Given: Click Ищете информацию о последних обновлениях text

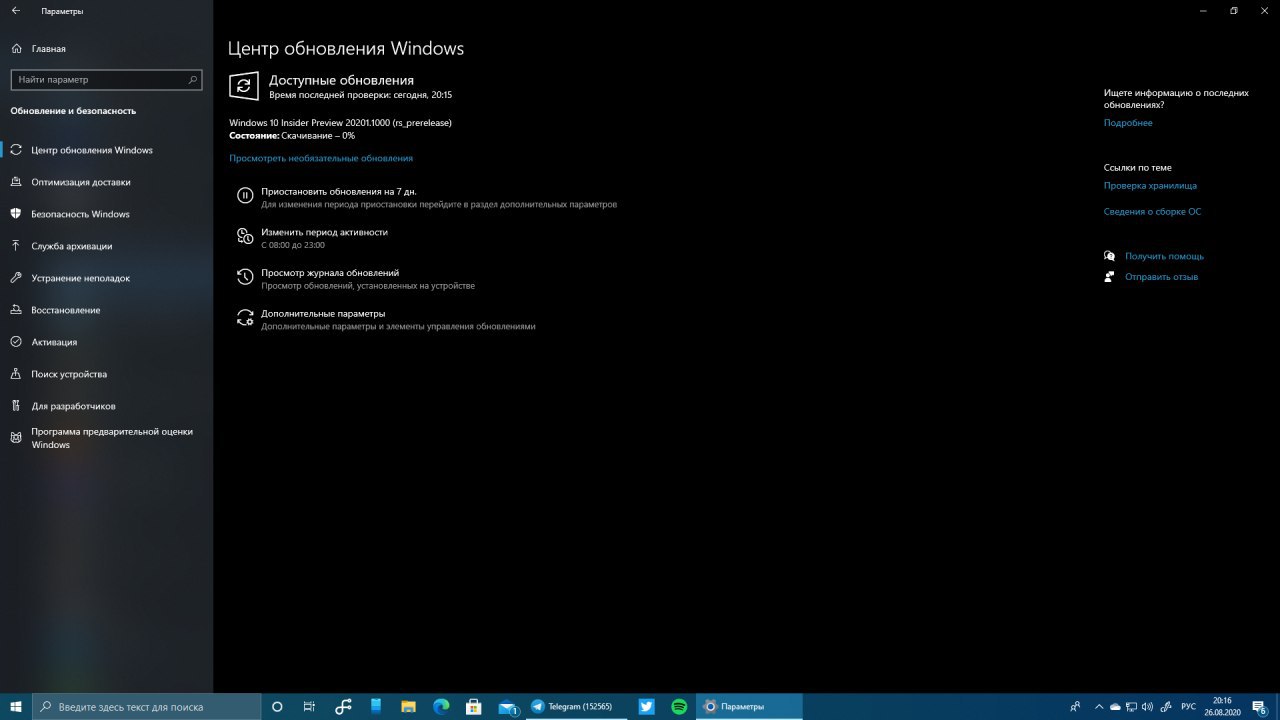Looking at the screenshot, I should [x=1176, y=98].
